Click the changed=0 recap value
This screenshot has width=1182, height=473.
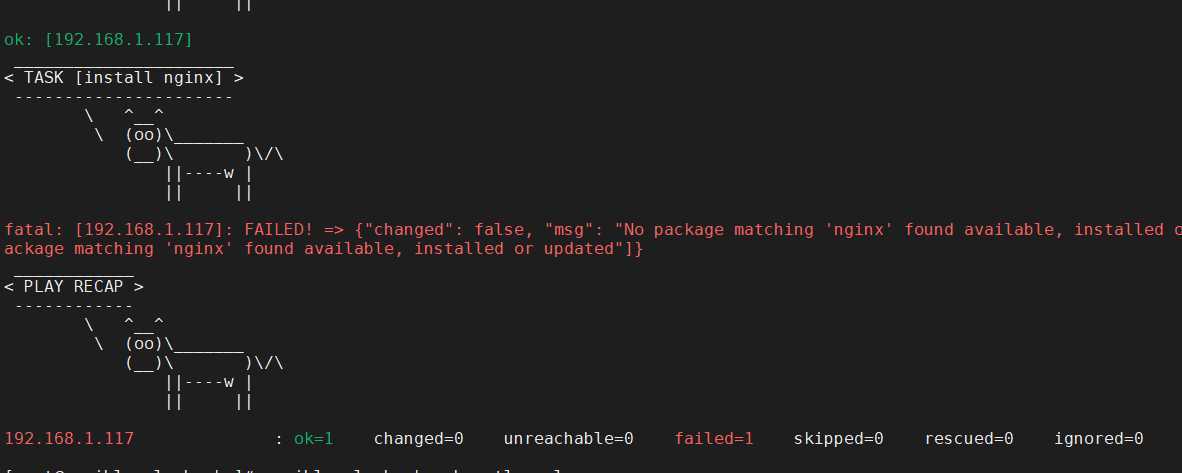pyautogui.click(x=418, y=439)
